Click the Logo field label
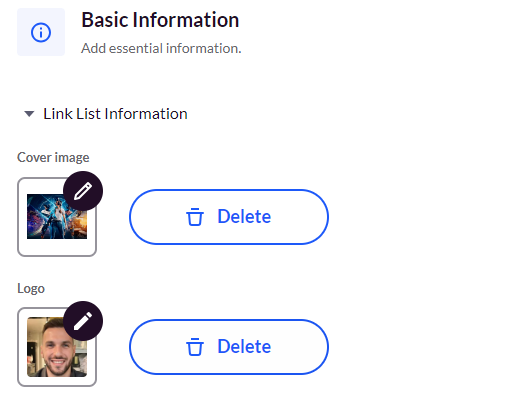The height and width of the screenshot is (399, 514). 31,288
